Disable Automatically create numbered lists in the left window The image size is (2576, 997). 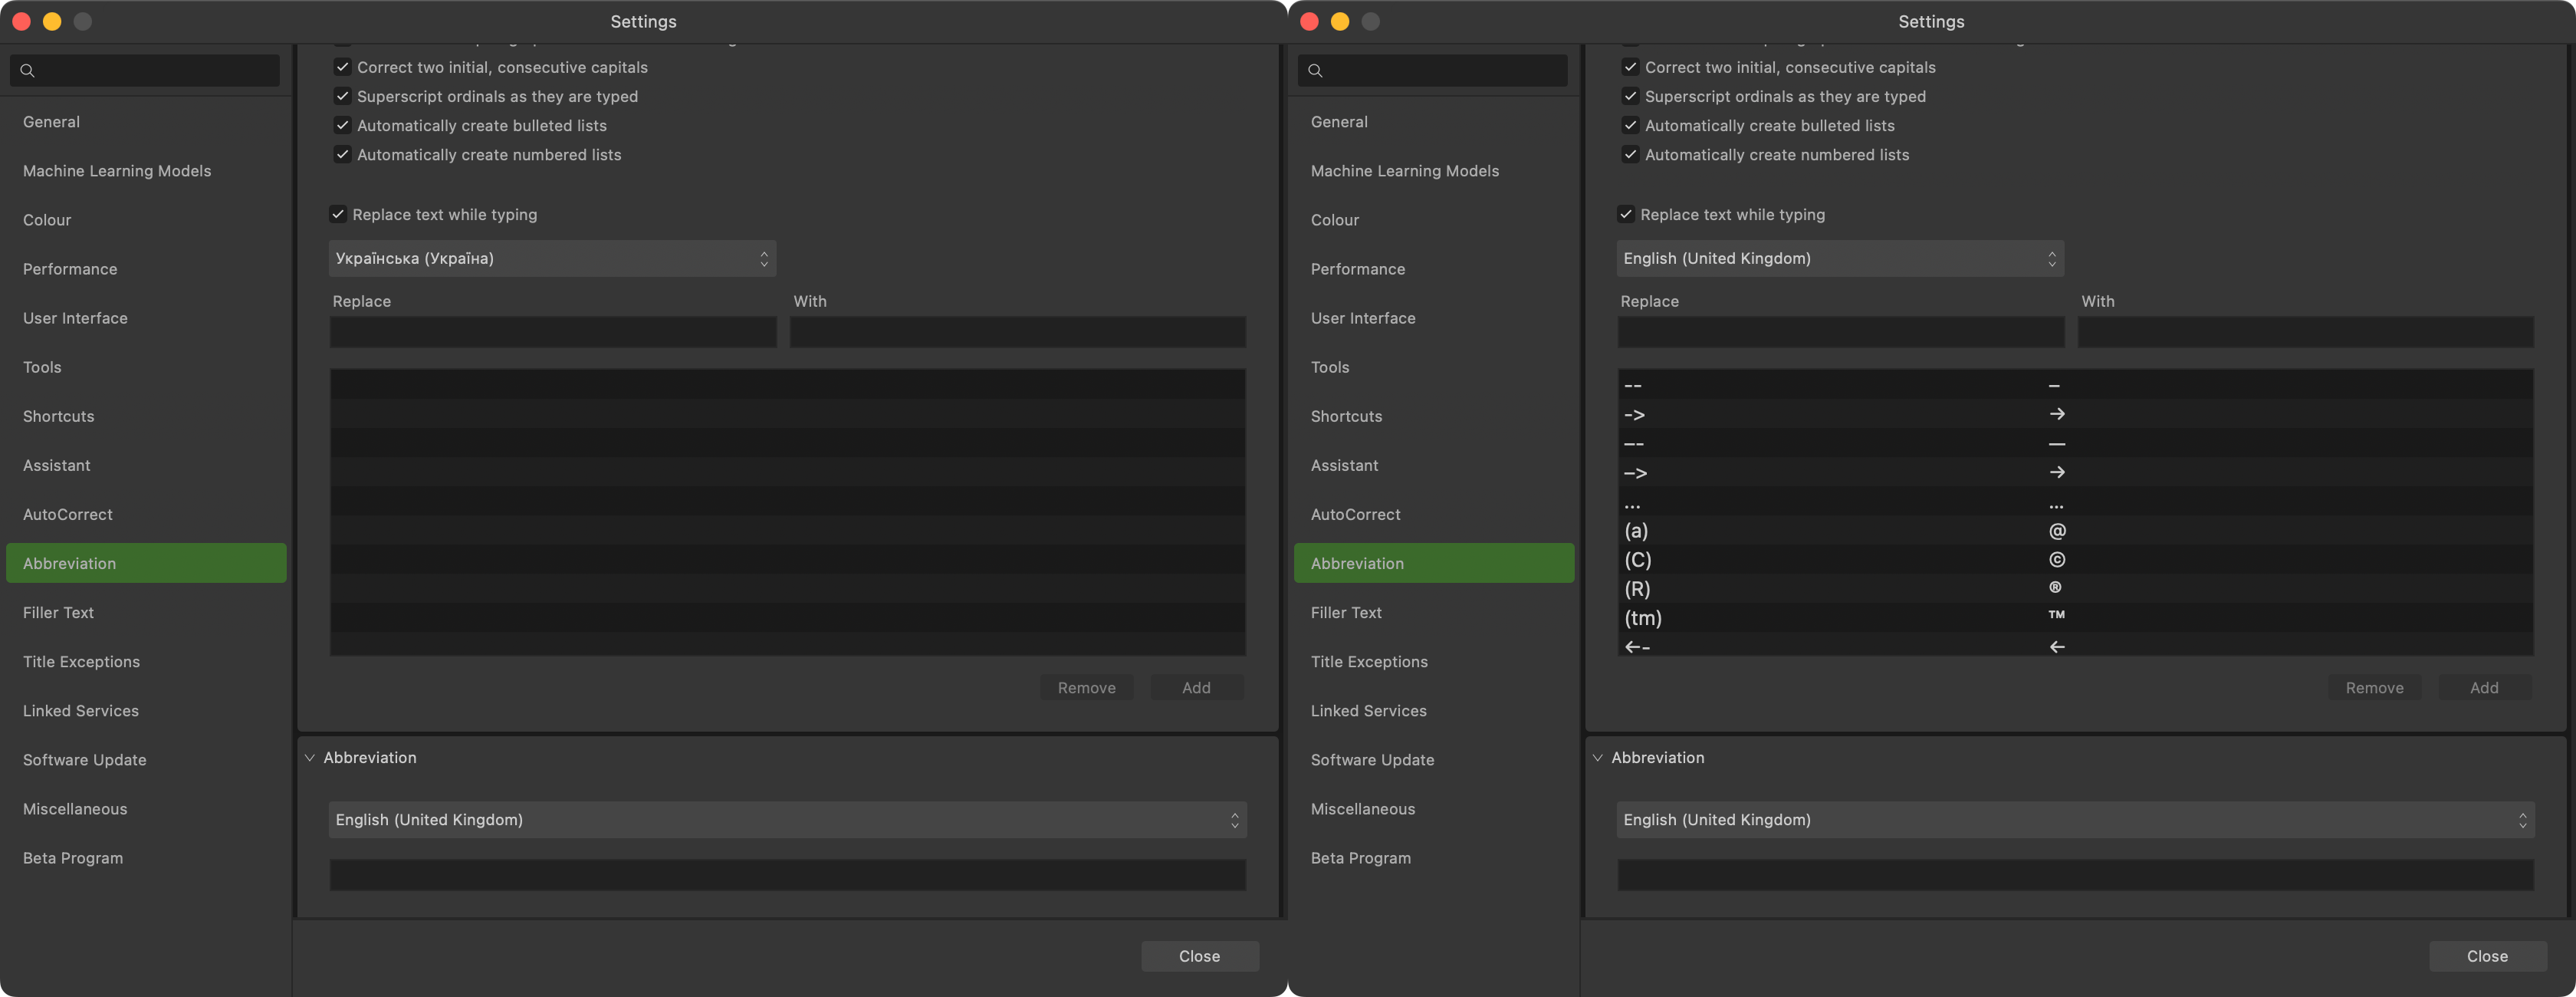pyautogui.click(x=342, y=154)
